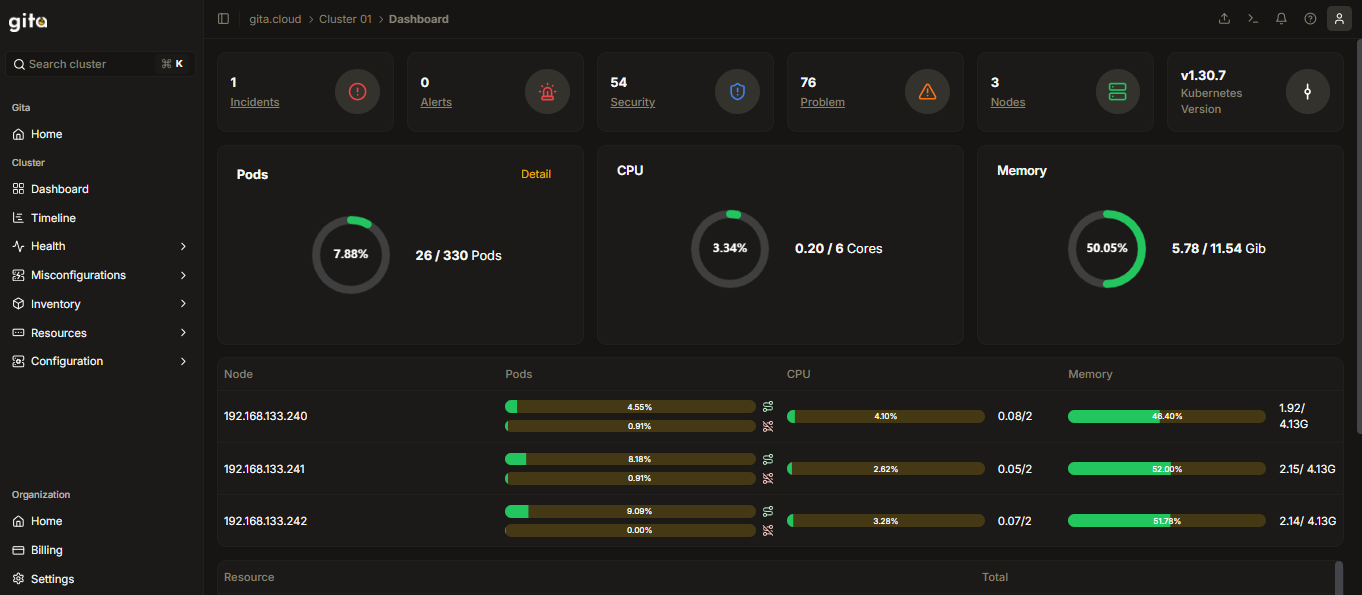Click memory usage bar for 192.168.133.240
Image resolution: width=1362 pixels, height=595 pixels.
click(1167, 416)
